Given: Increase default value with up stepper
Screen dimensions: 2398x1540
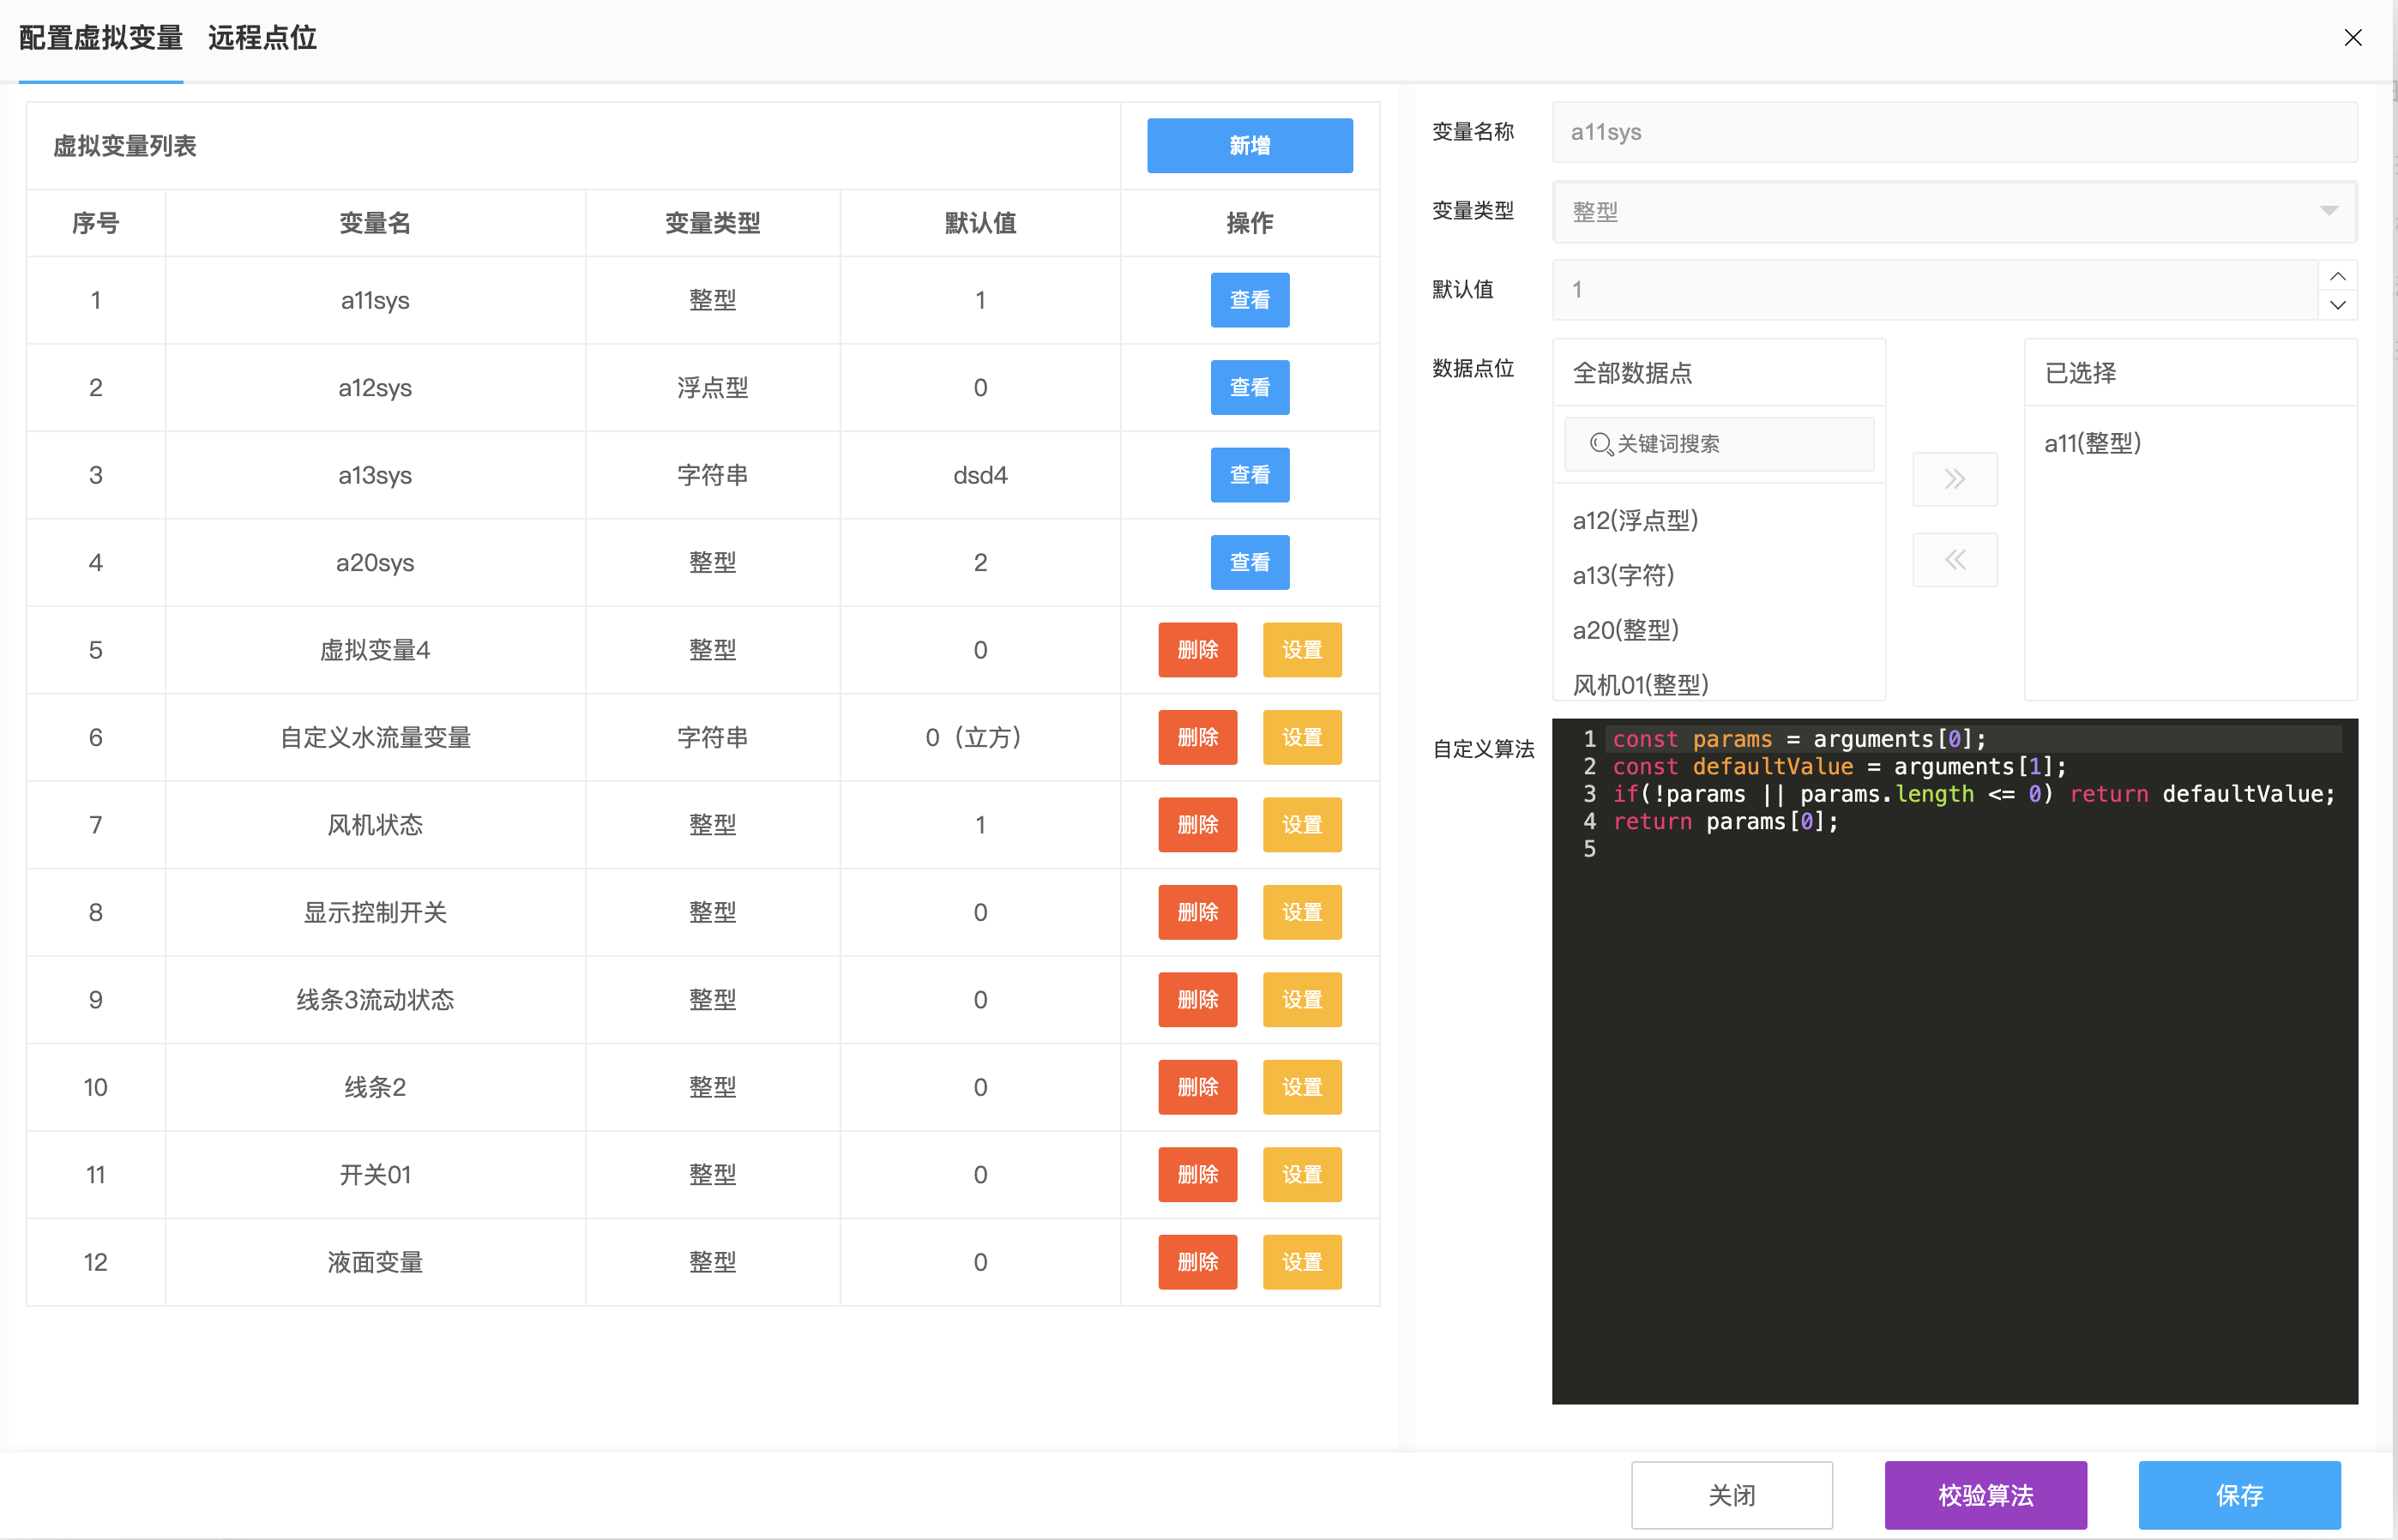Looking at the screenshot, I should [x=2337, y=275].
